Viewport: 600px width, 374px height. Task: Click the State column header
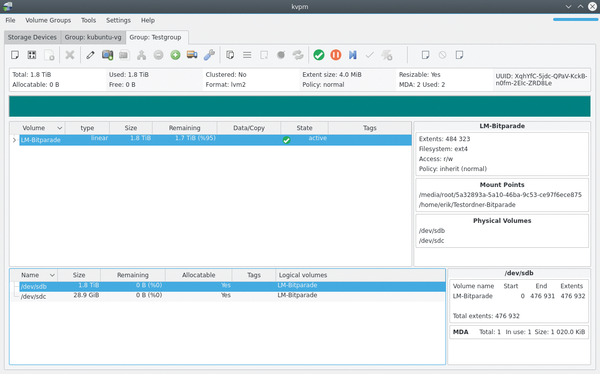tap(304, 128)
